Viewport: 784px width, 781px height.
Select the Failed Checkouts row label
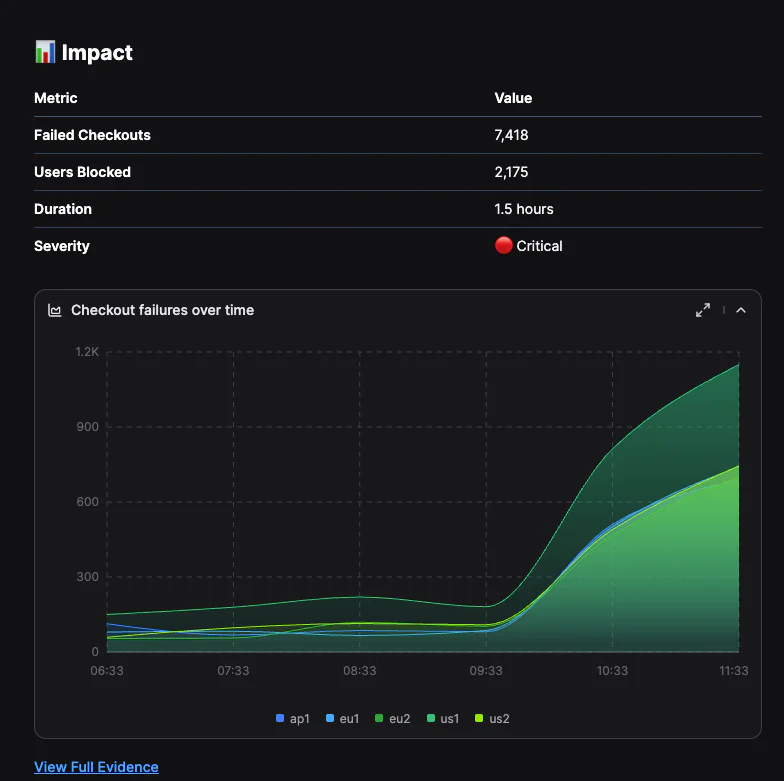click(92, 135)
